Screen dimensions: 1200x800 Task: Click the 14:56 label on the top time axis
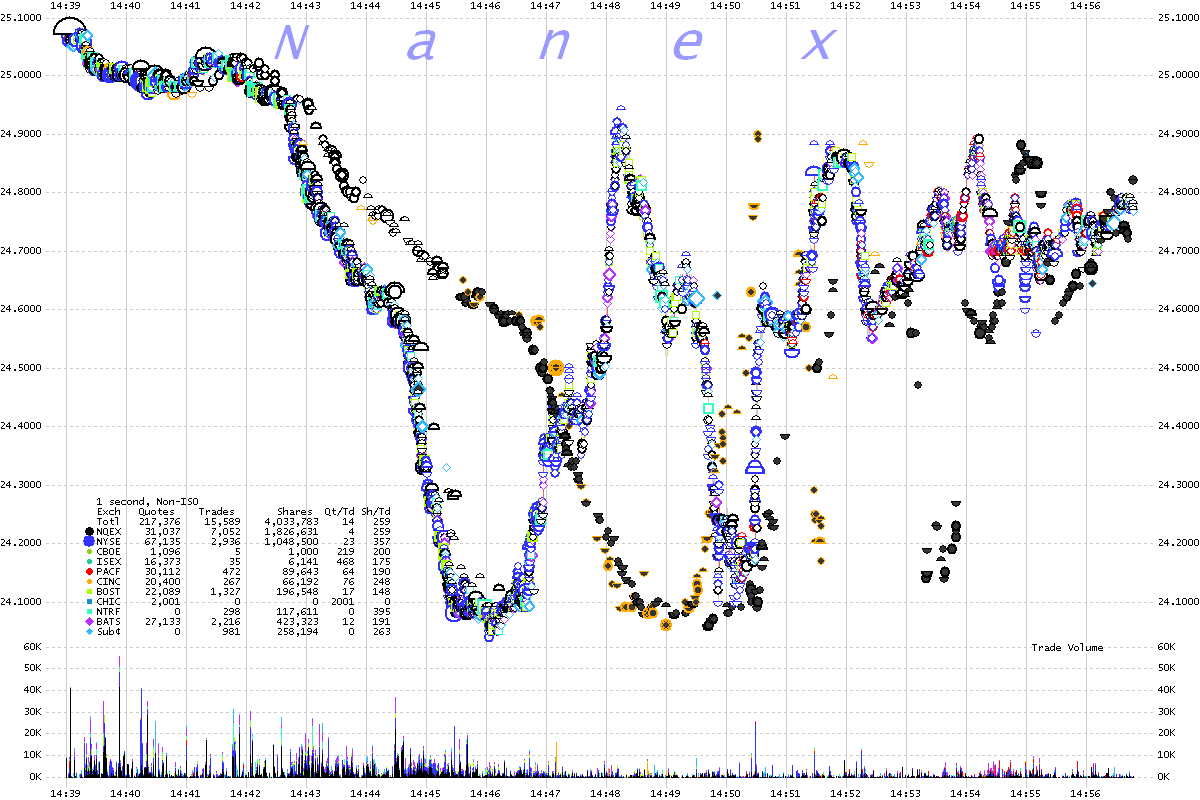(x=1086, y=5)
